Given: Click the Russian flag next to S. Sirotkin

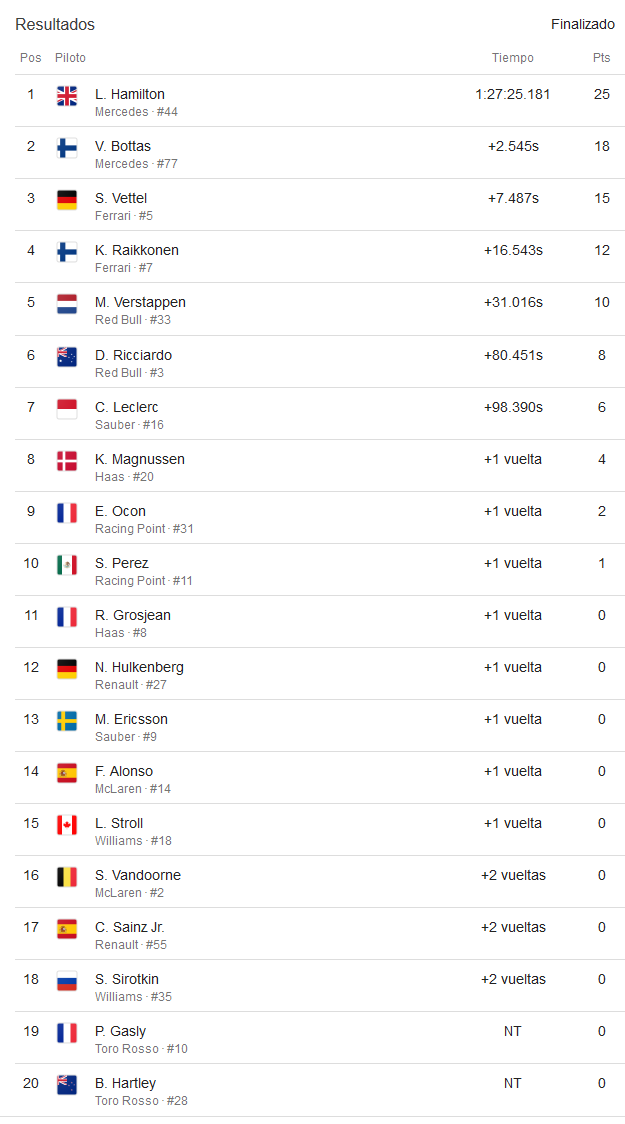Looking at the screenshot, I should [67, 981].
